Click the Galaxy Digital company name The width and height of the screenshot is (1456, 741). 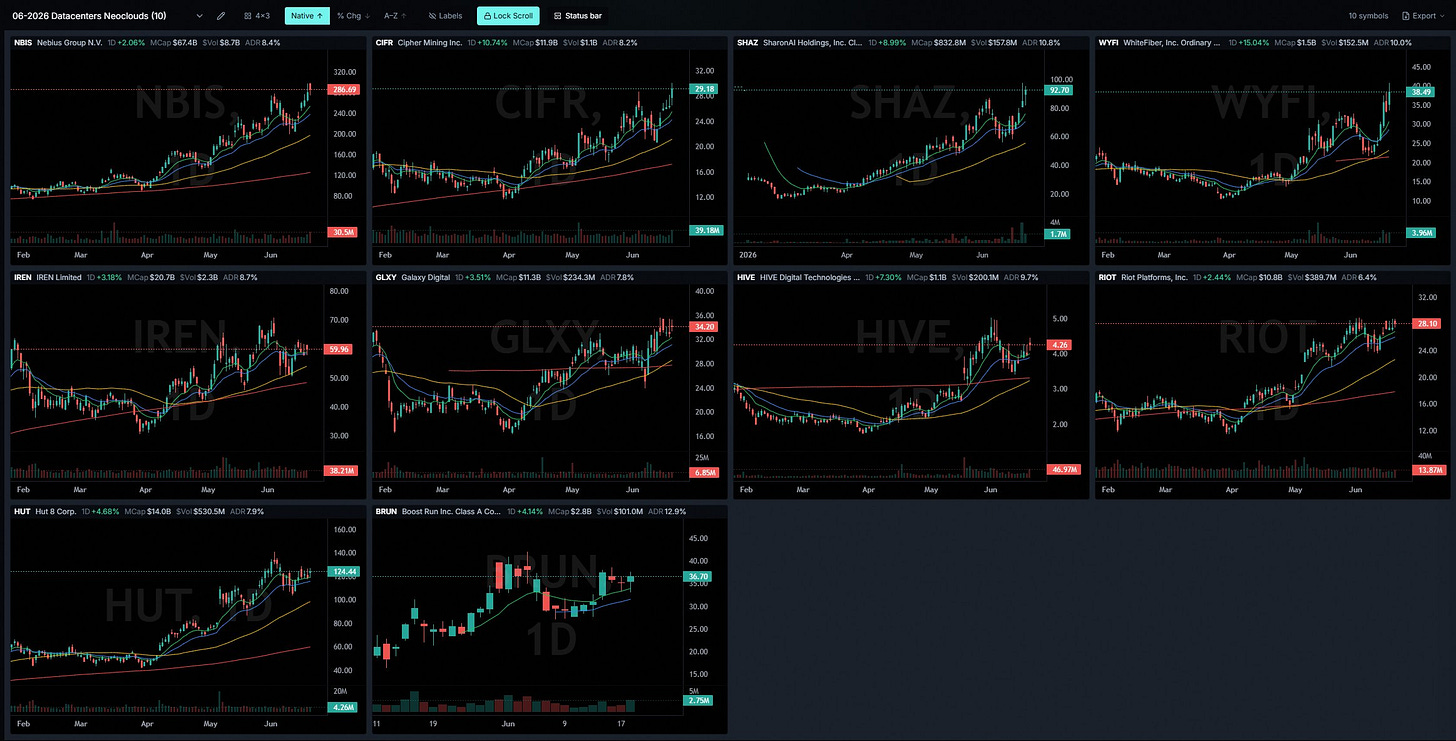coord(424,276)
